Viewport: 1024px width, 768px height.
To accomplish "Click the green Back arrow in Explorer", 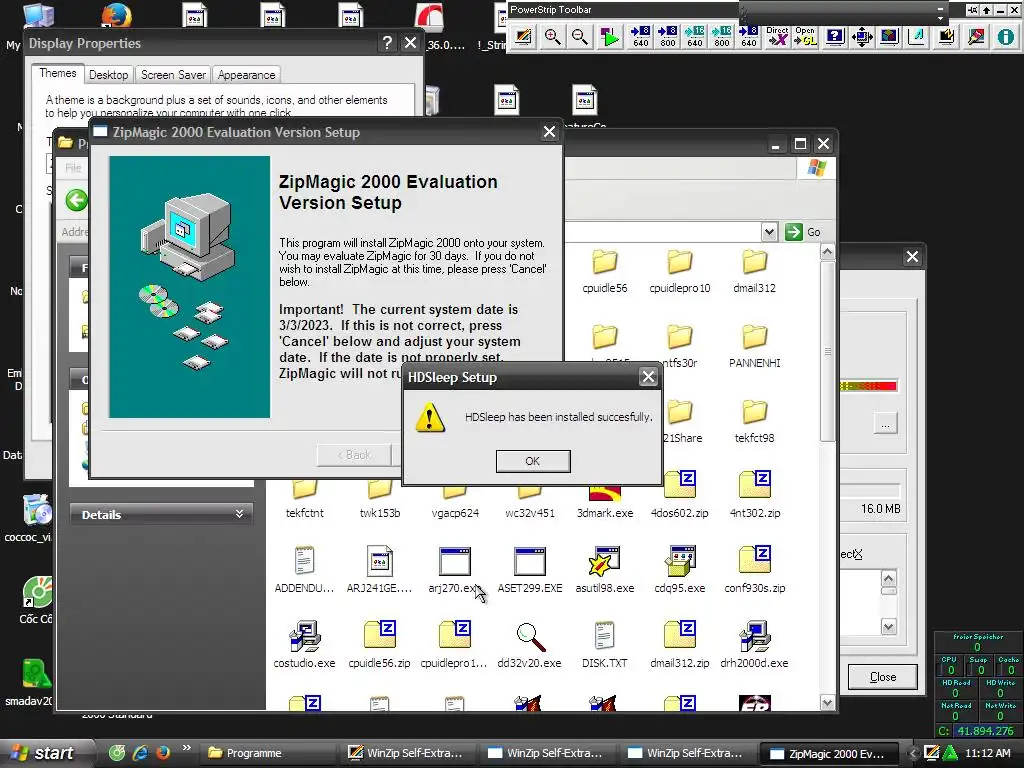I will [76, 200].
